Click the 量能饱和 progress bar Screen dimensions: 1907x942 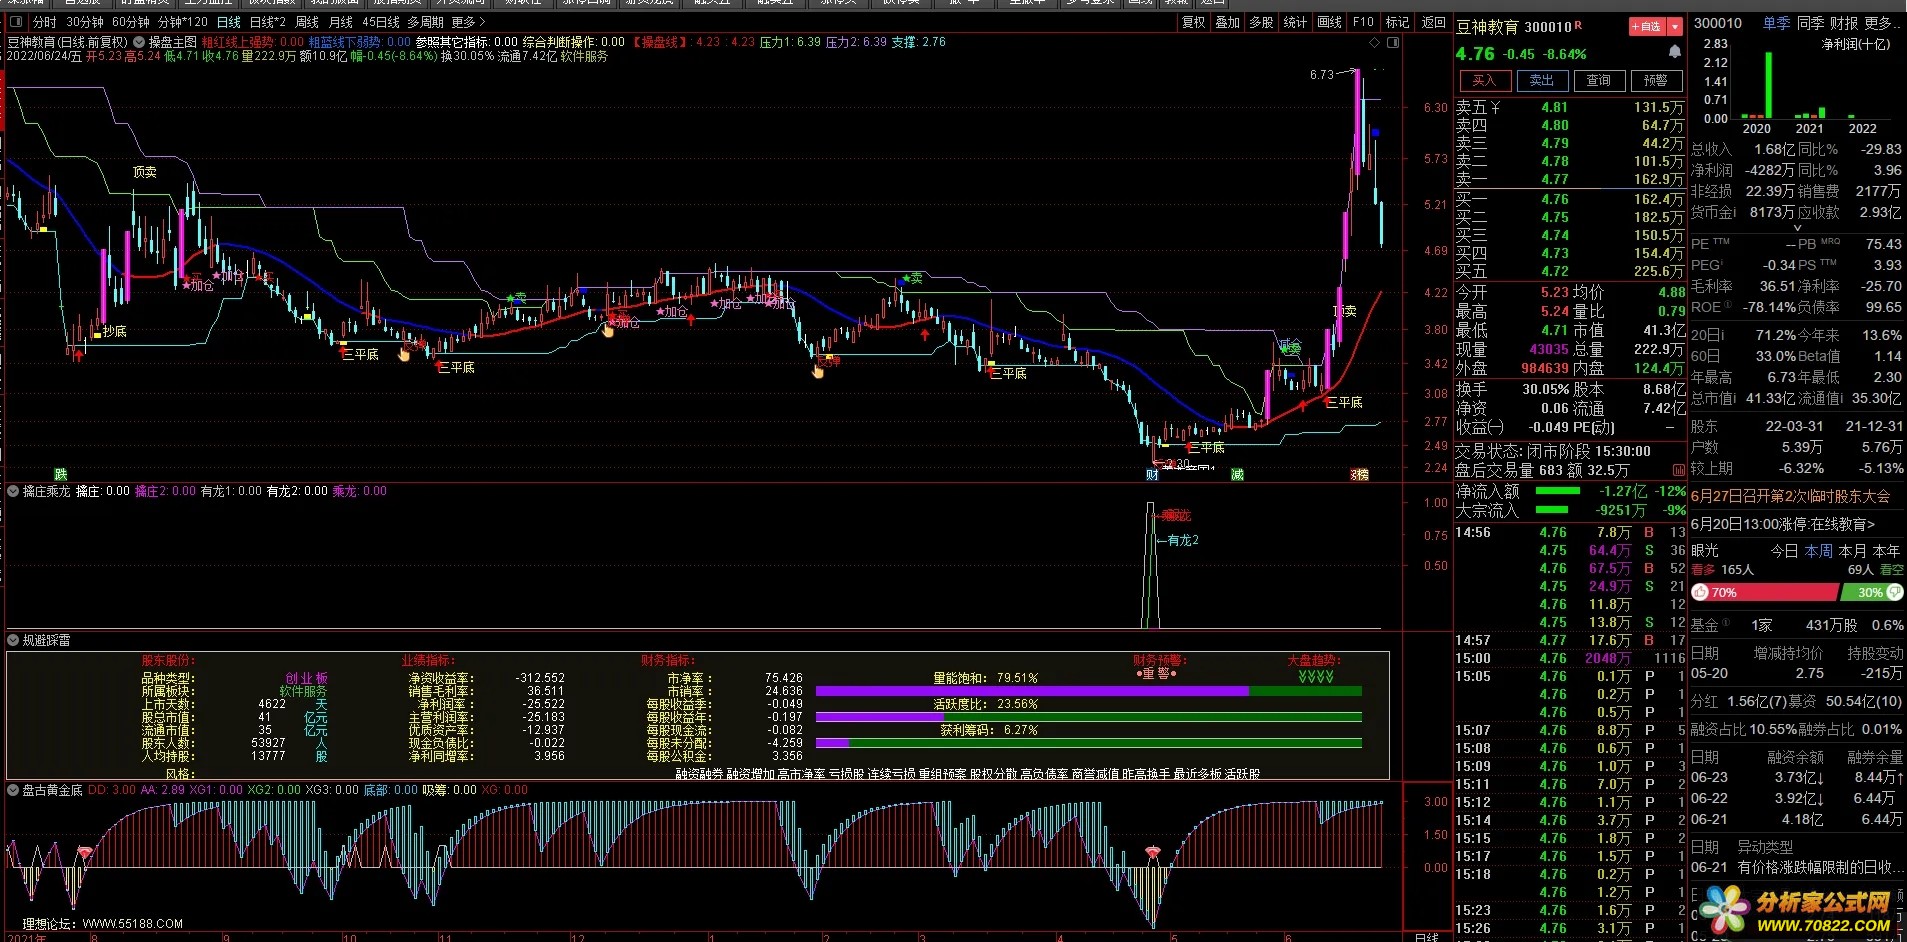click(x=1089, y=691)
